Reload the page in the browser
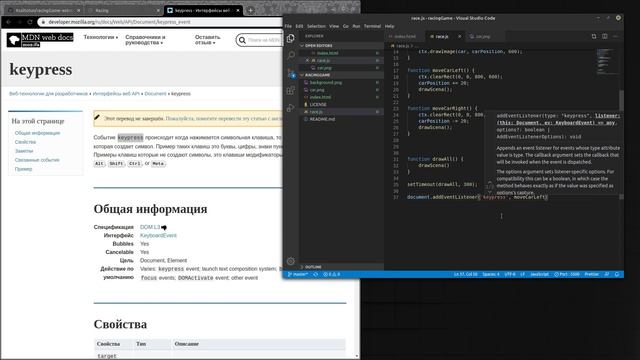This screenshot has height=360, width=640. point(30,22)
